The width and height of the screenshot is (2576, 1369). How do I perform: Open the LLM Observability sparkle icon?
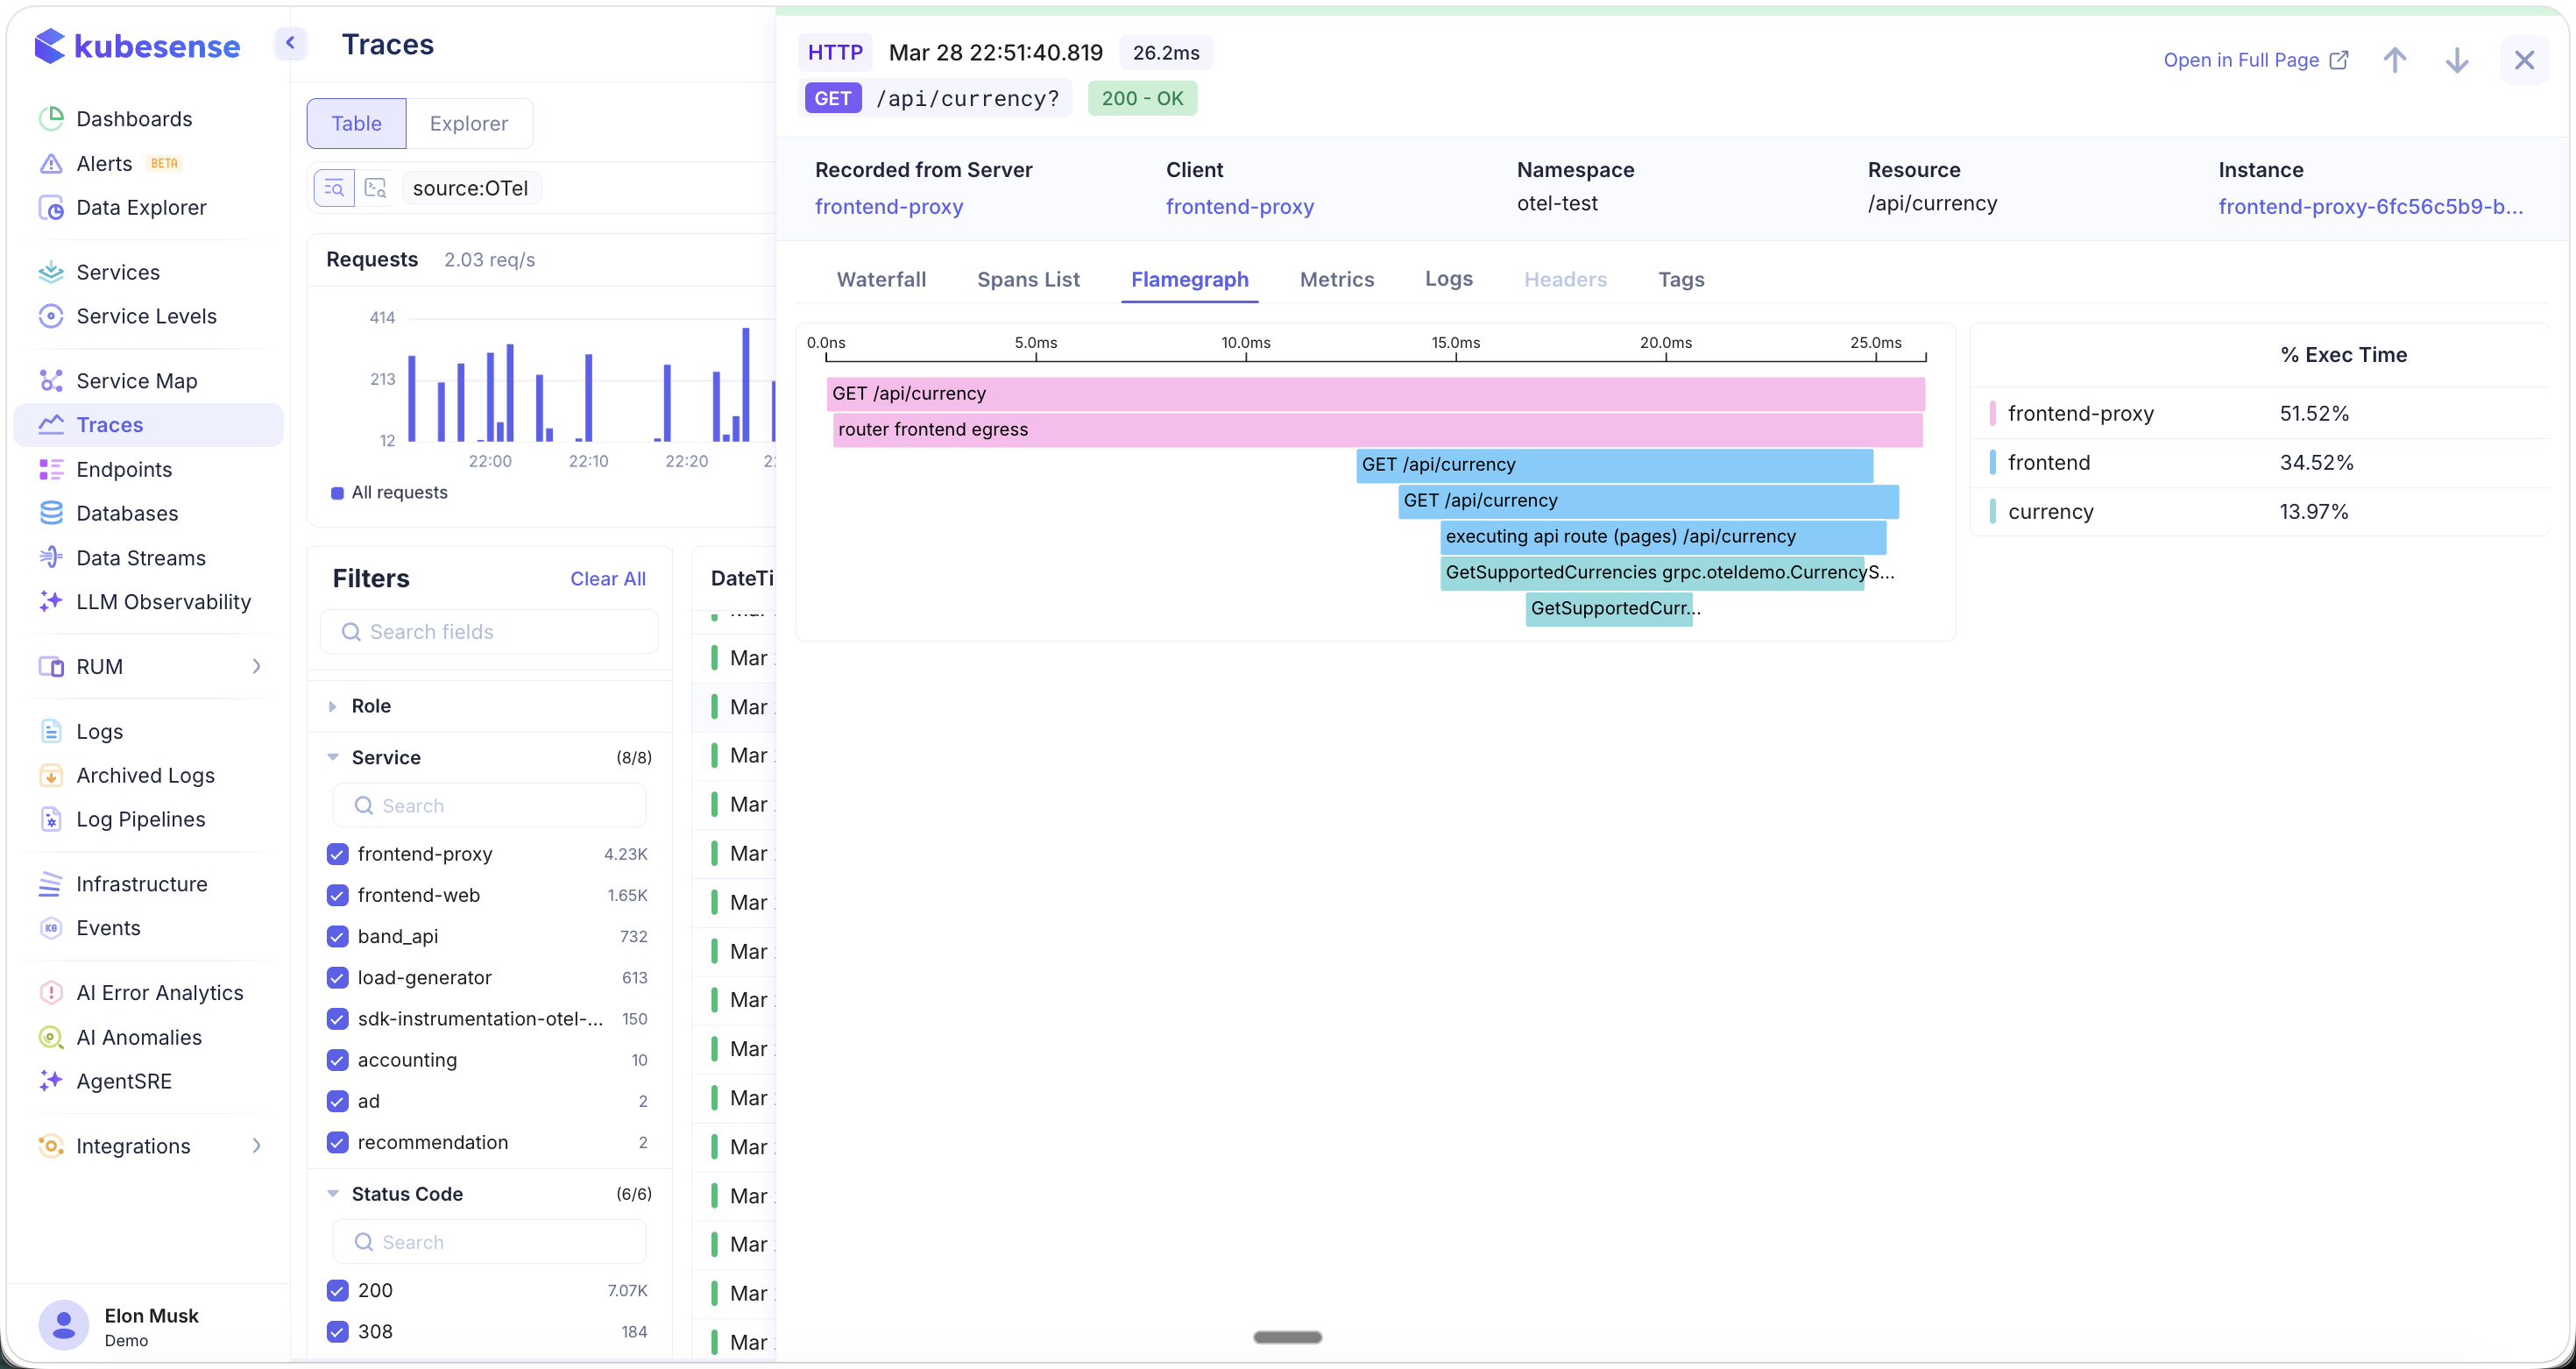click(x=50, y=602)
